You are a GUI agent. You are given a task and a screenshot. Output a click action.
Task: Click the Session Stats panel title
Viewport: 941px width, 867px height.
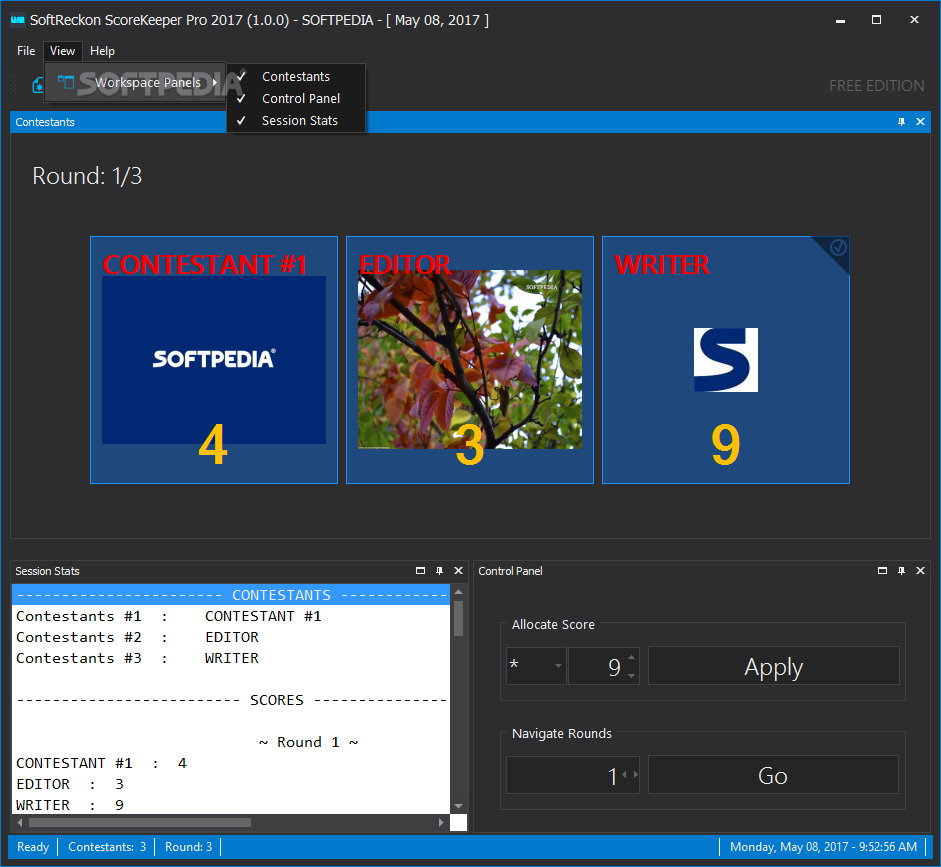(47, 571)
